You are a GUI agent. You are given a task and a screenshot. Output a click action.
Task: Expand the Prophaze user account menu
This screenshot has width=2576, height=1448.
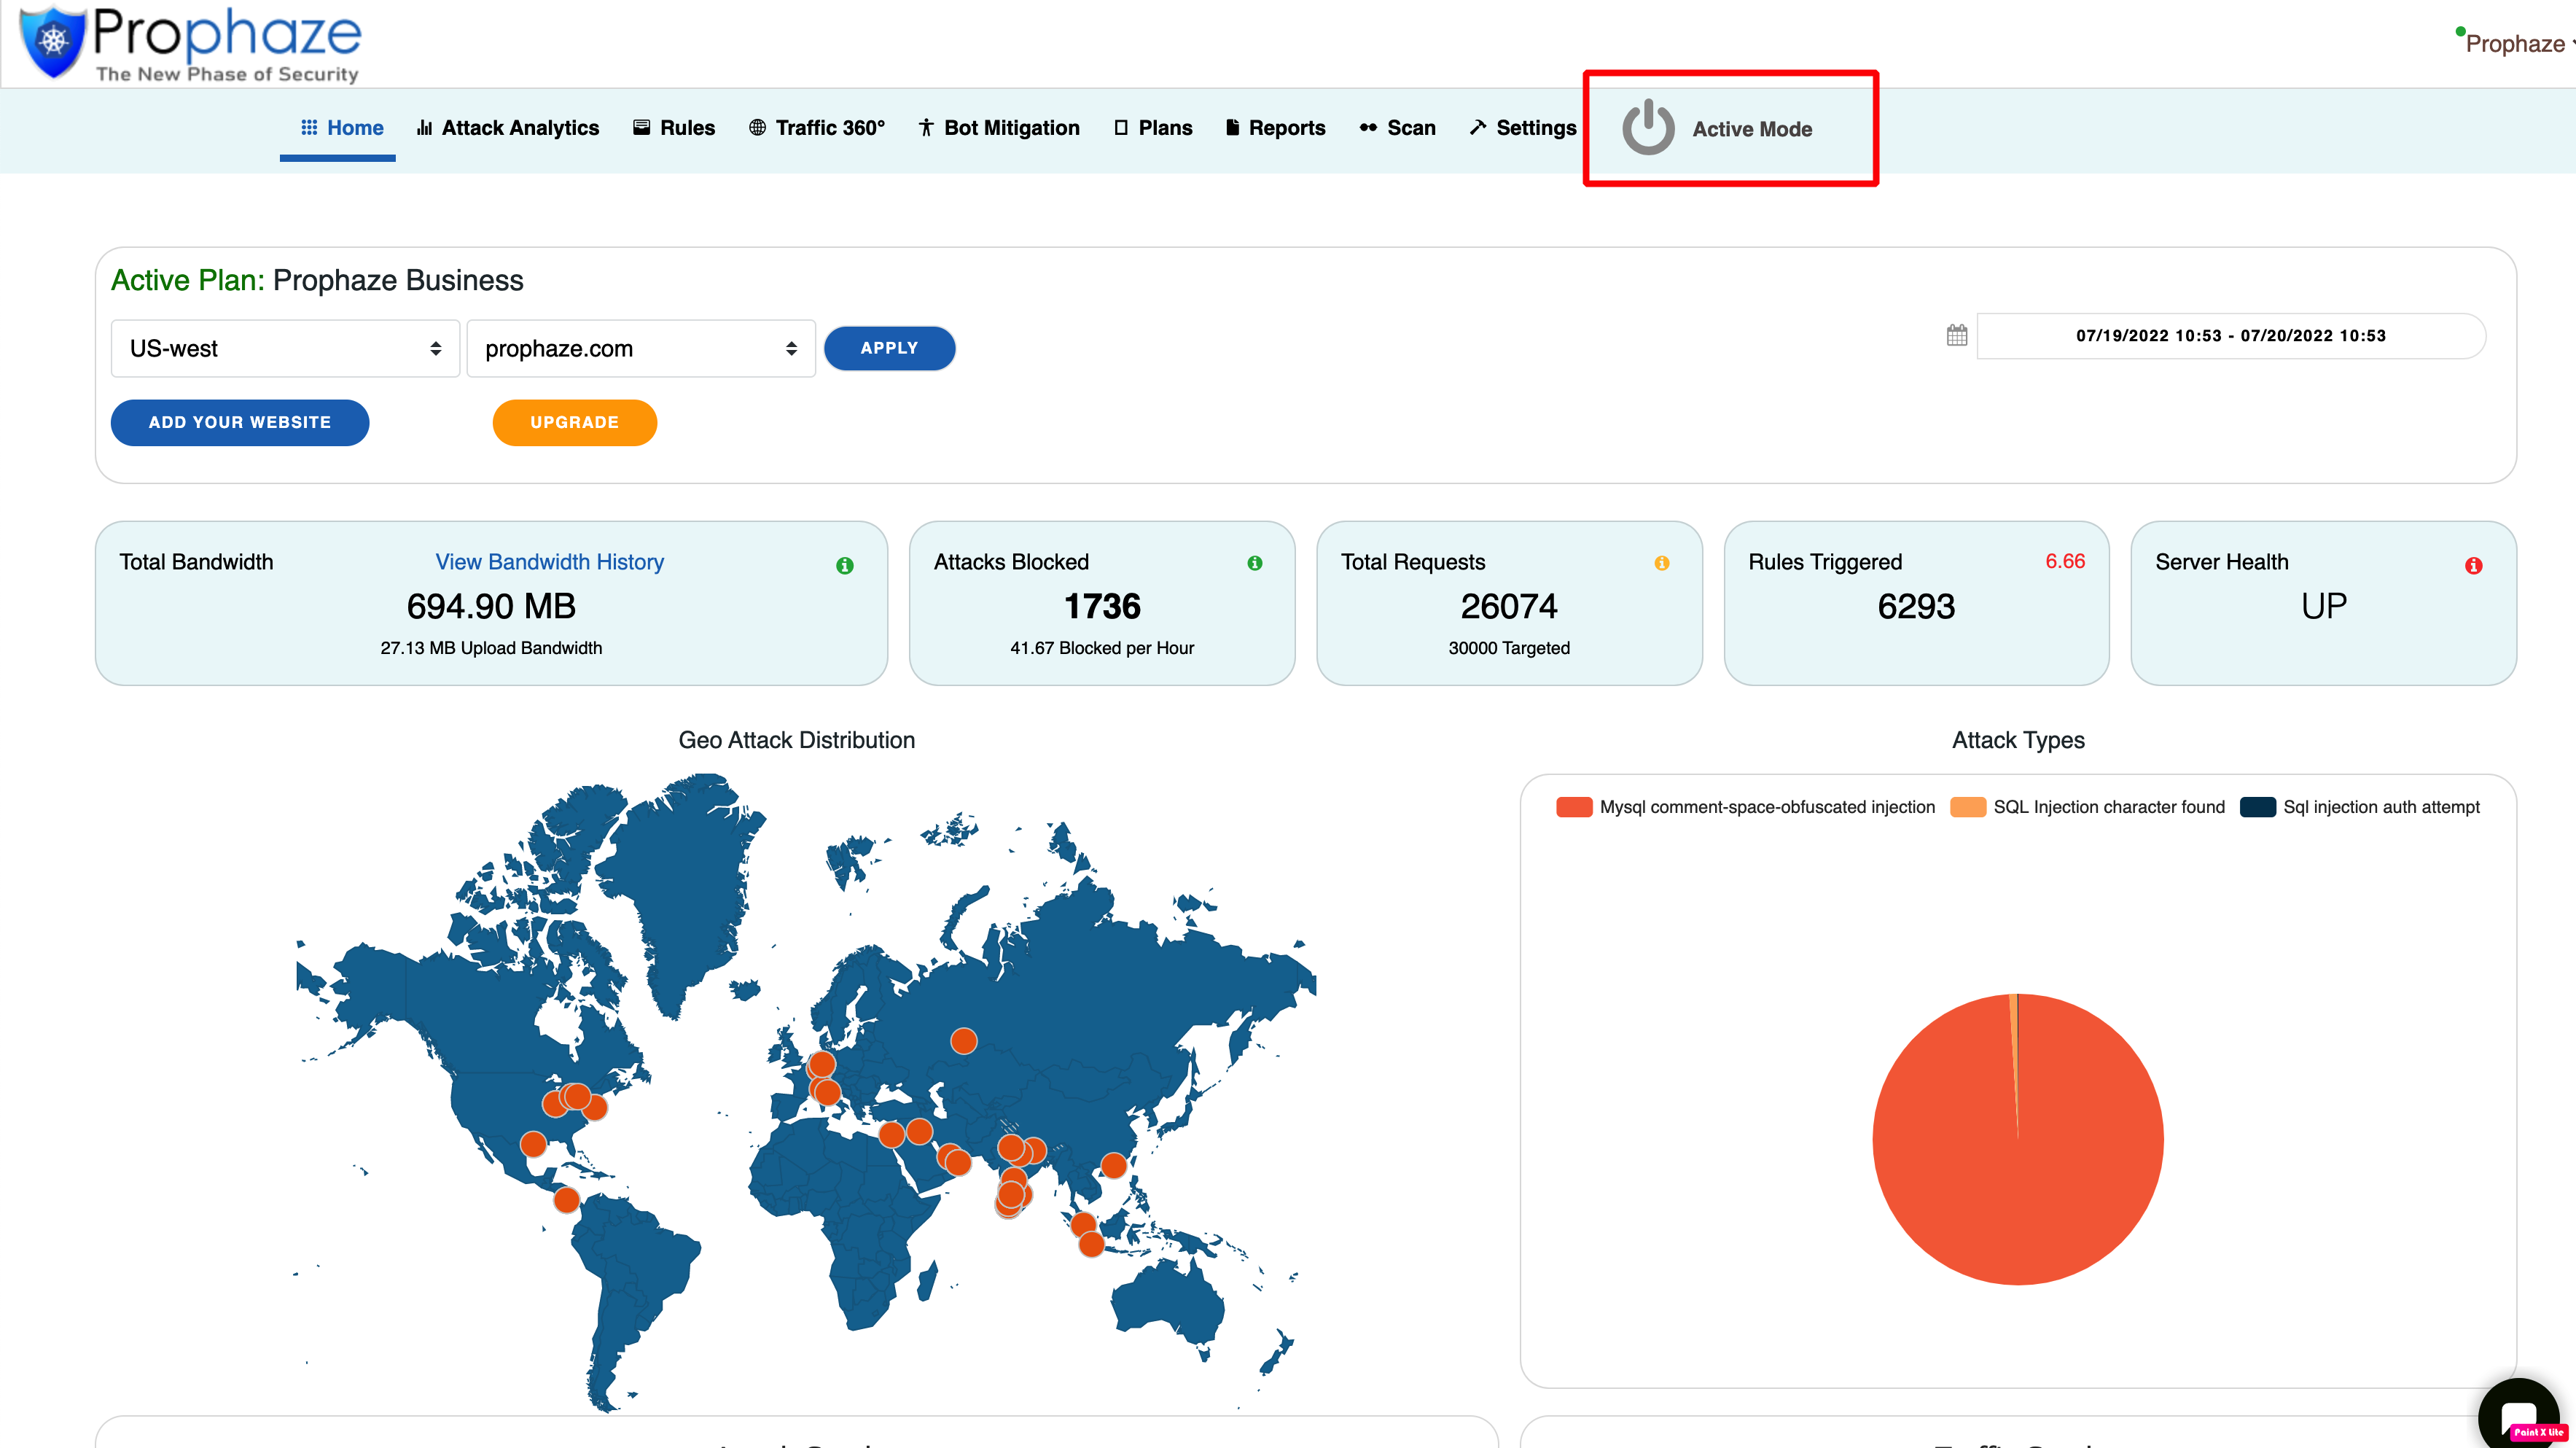(2516, 44)
